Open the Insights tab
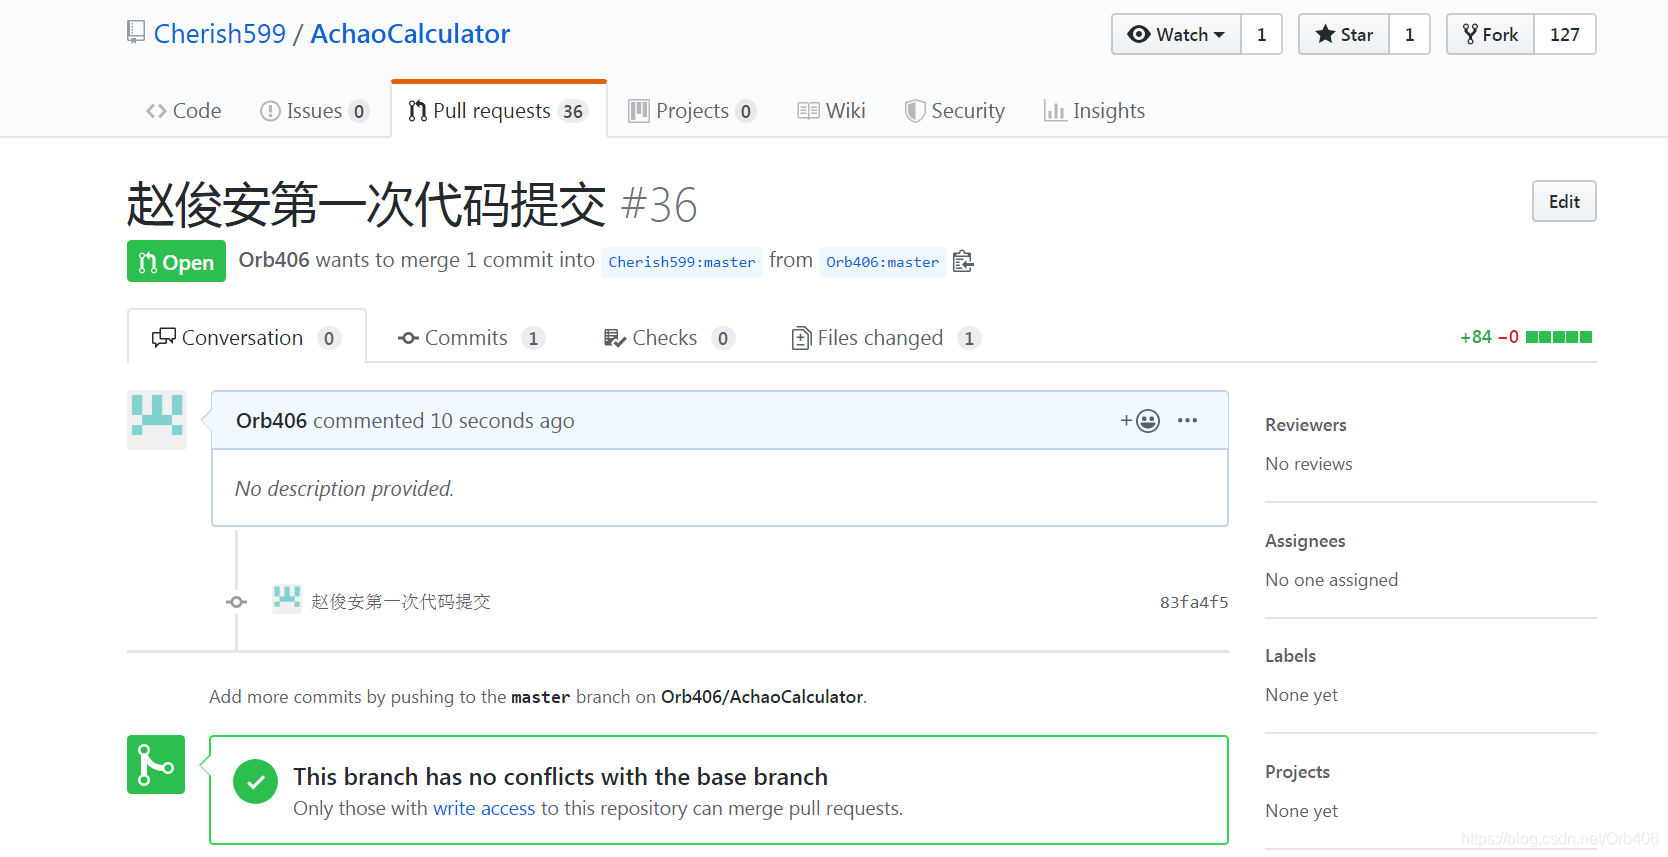1668x857 pixels. coord(1095,111)
